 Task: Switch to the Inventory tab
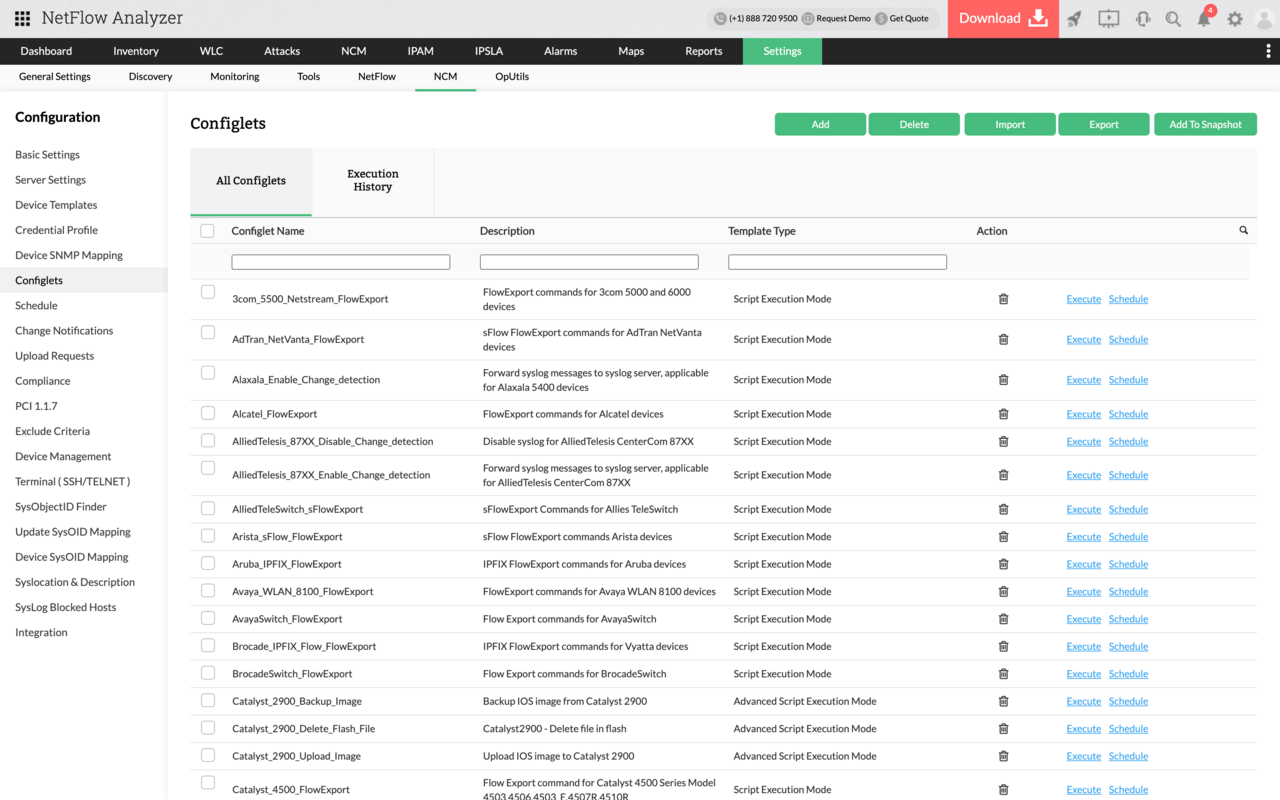coord(136,51)
